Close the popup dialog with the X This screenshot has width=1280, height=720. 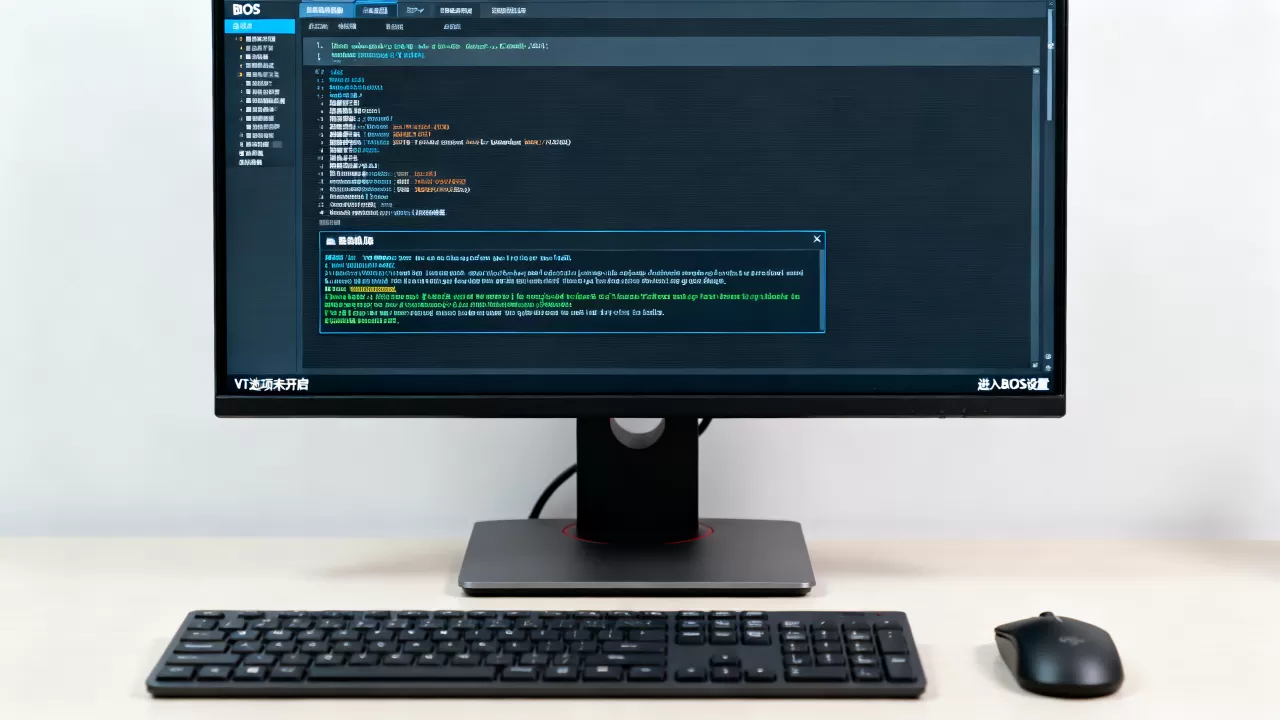(817, 239)
